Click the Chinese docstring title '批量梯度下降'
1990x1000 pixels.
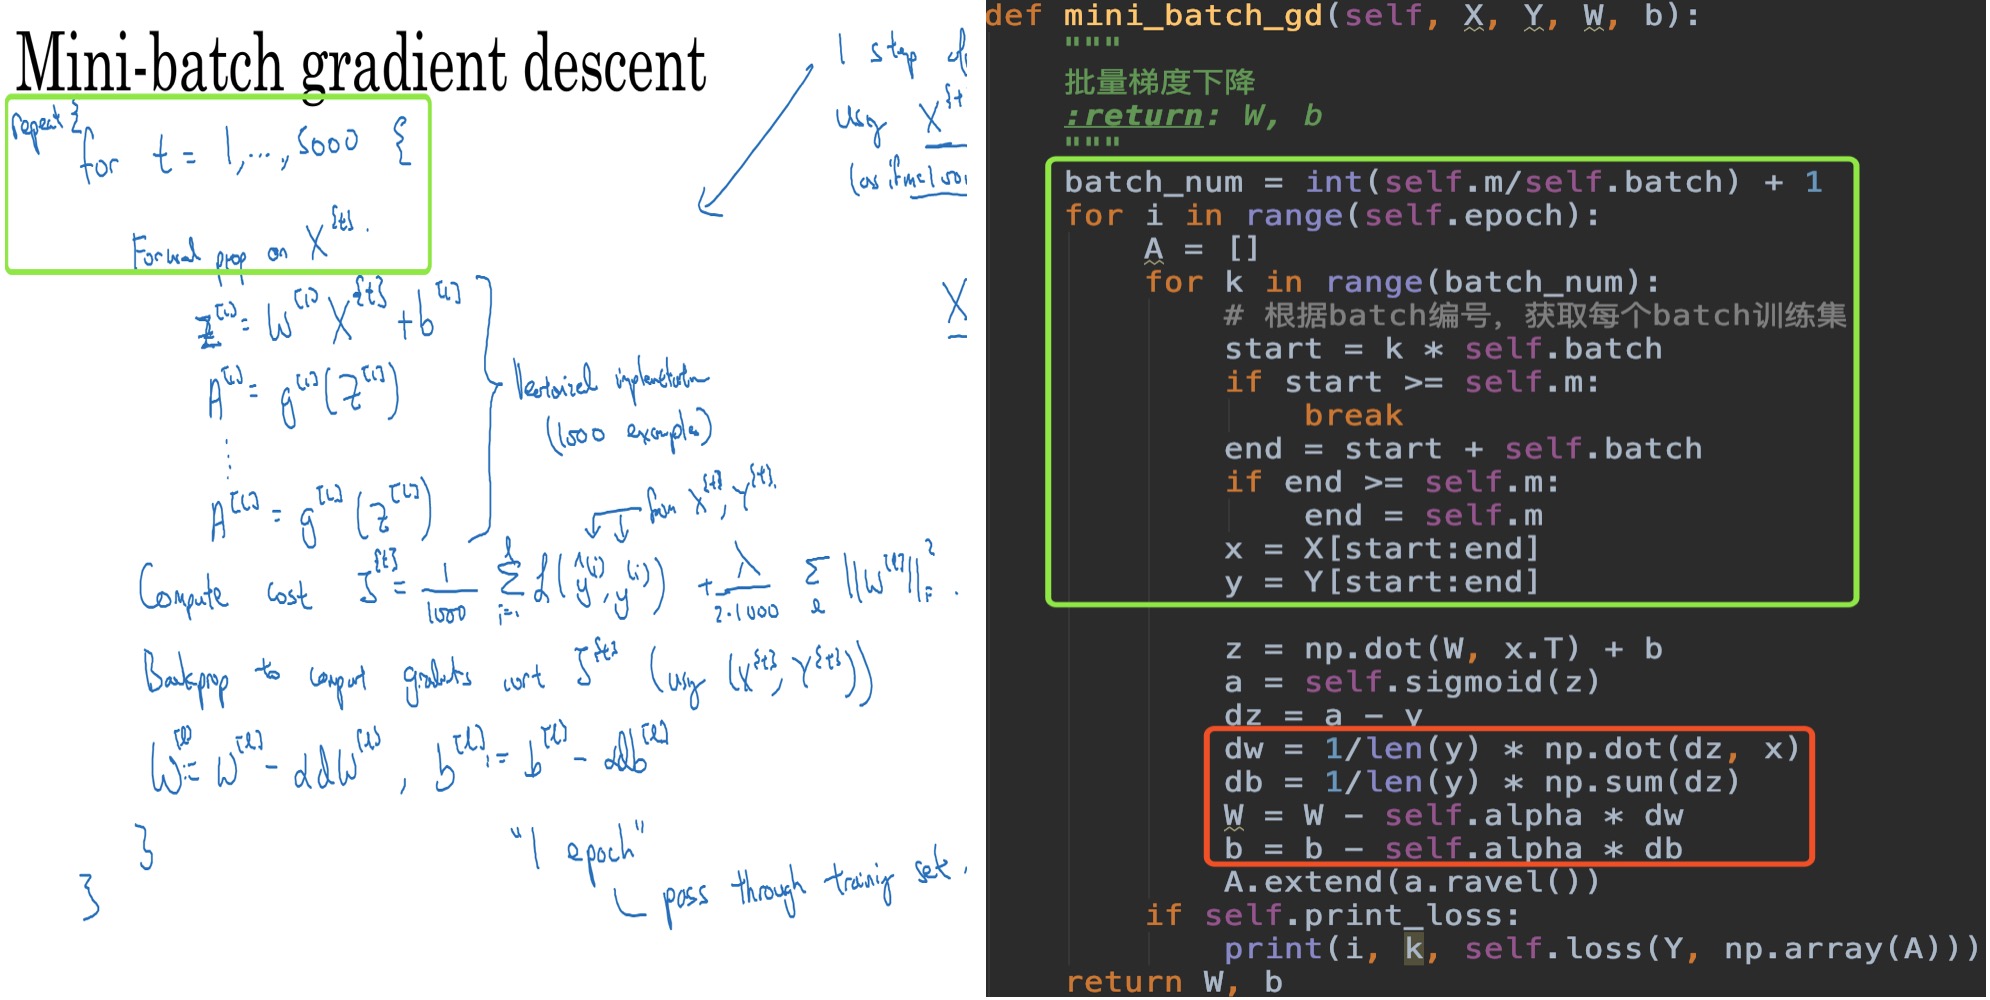coord(1159,82)
